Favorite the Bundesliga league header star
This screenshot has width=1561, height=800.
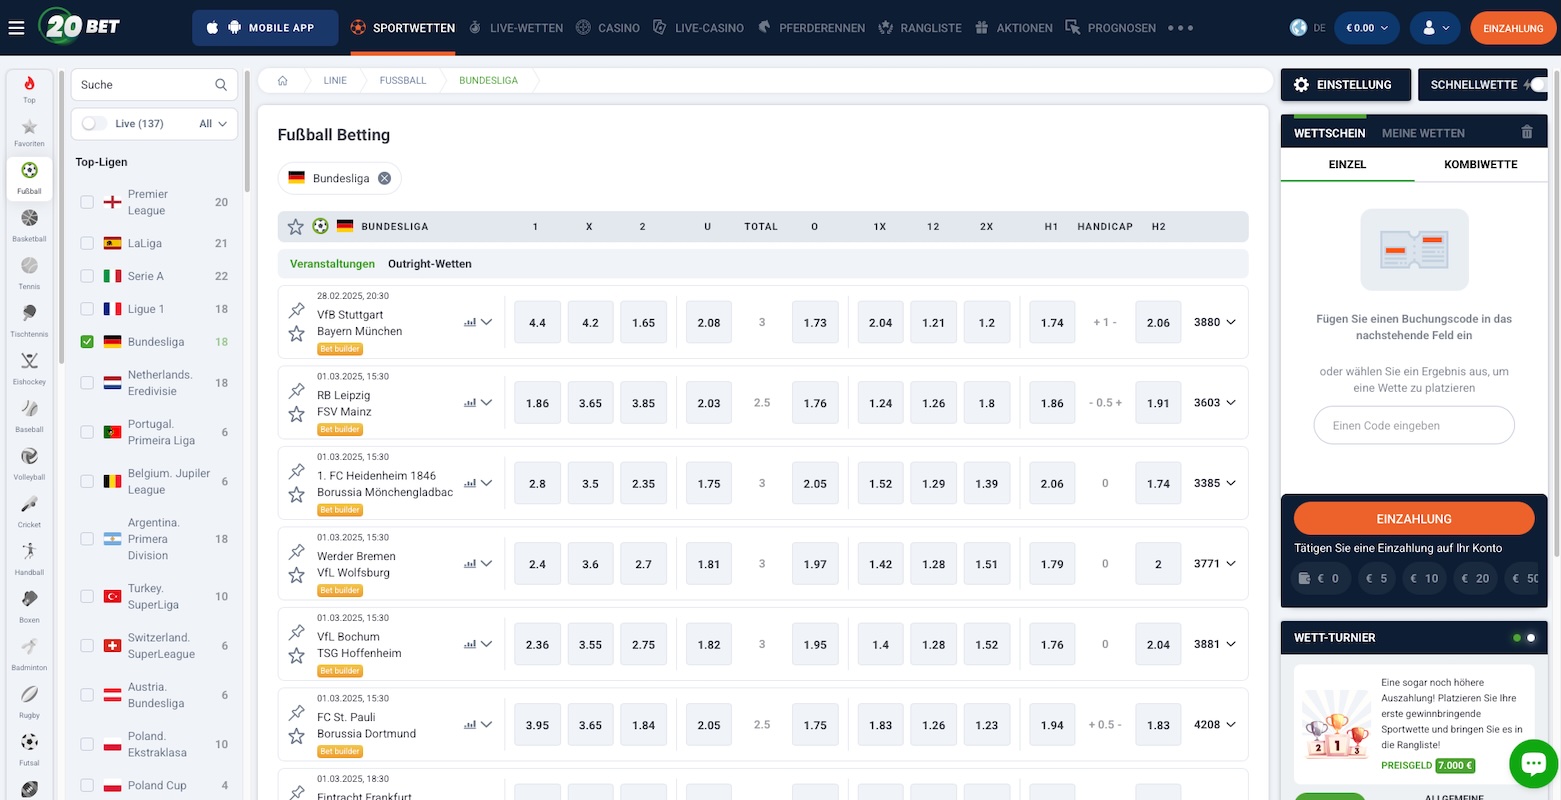(x=295, y=227)
